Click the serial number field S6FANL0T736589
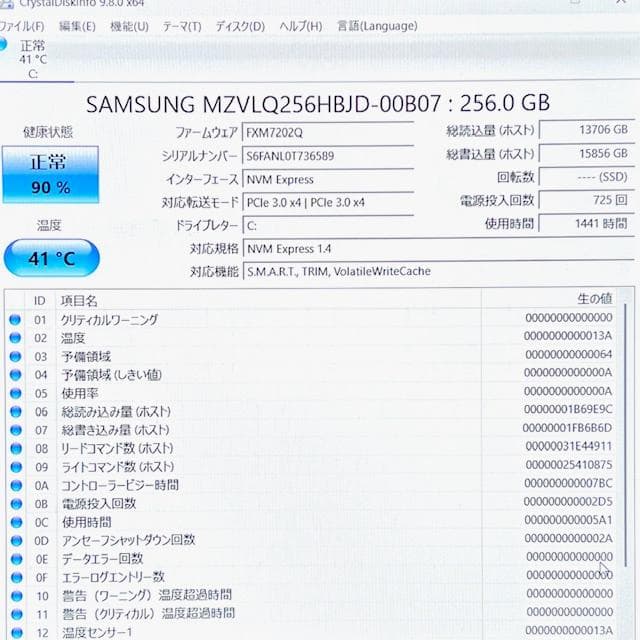The width and height of the screenshot is (640, 640). tap(328, 156)
